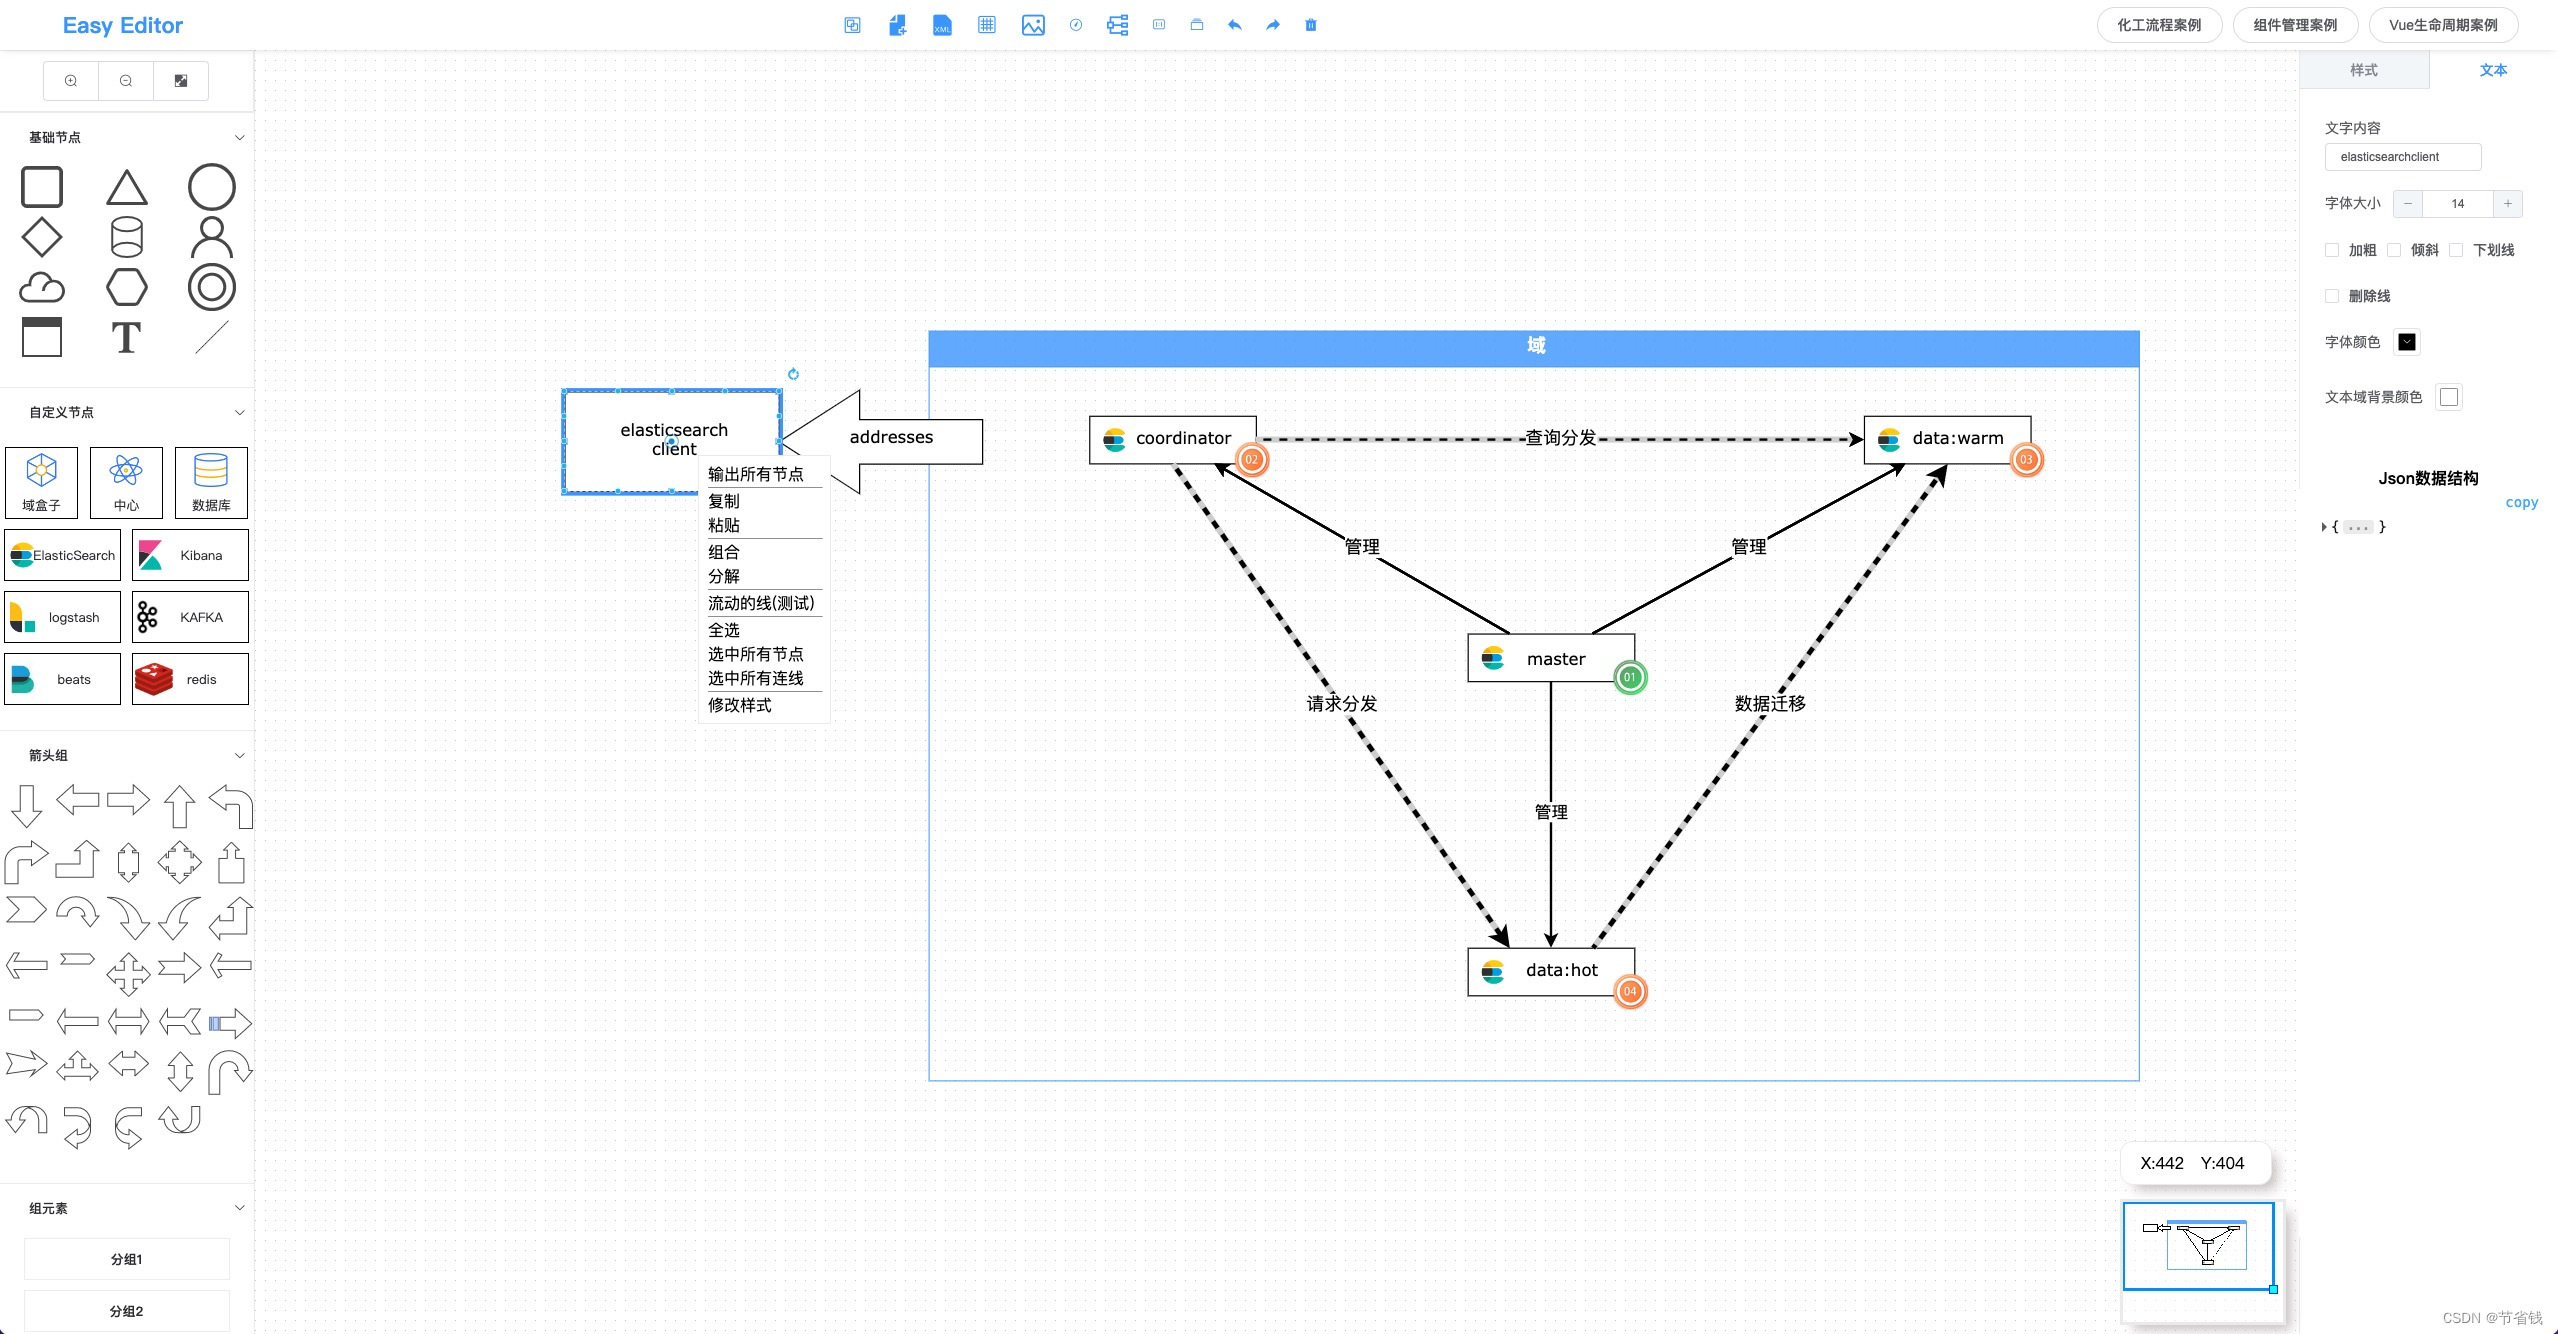Export diagram as XML file
The height and width of the screenshot is (1334, 2558).
941,25
